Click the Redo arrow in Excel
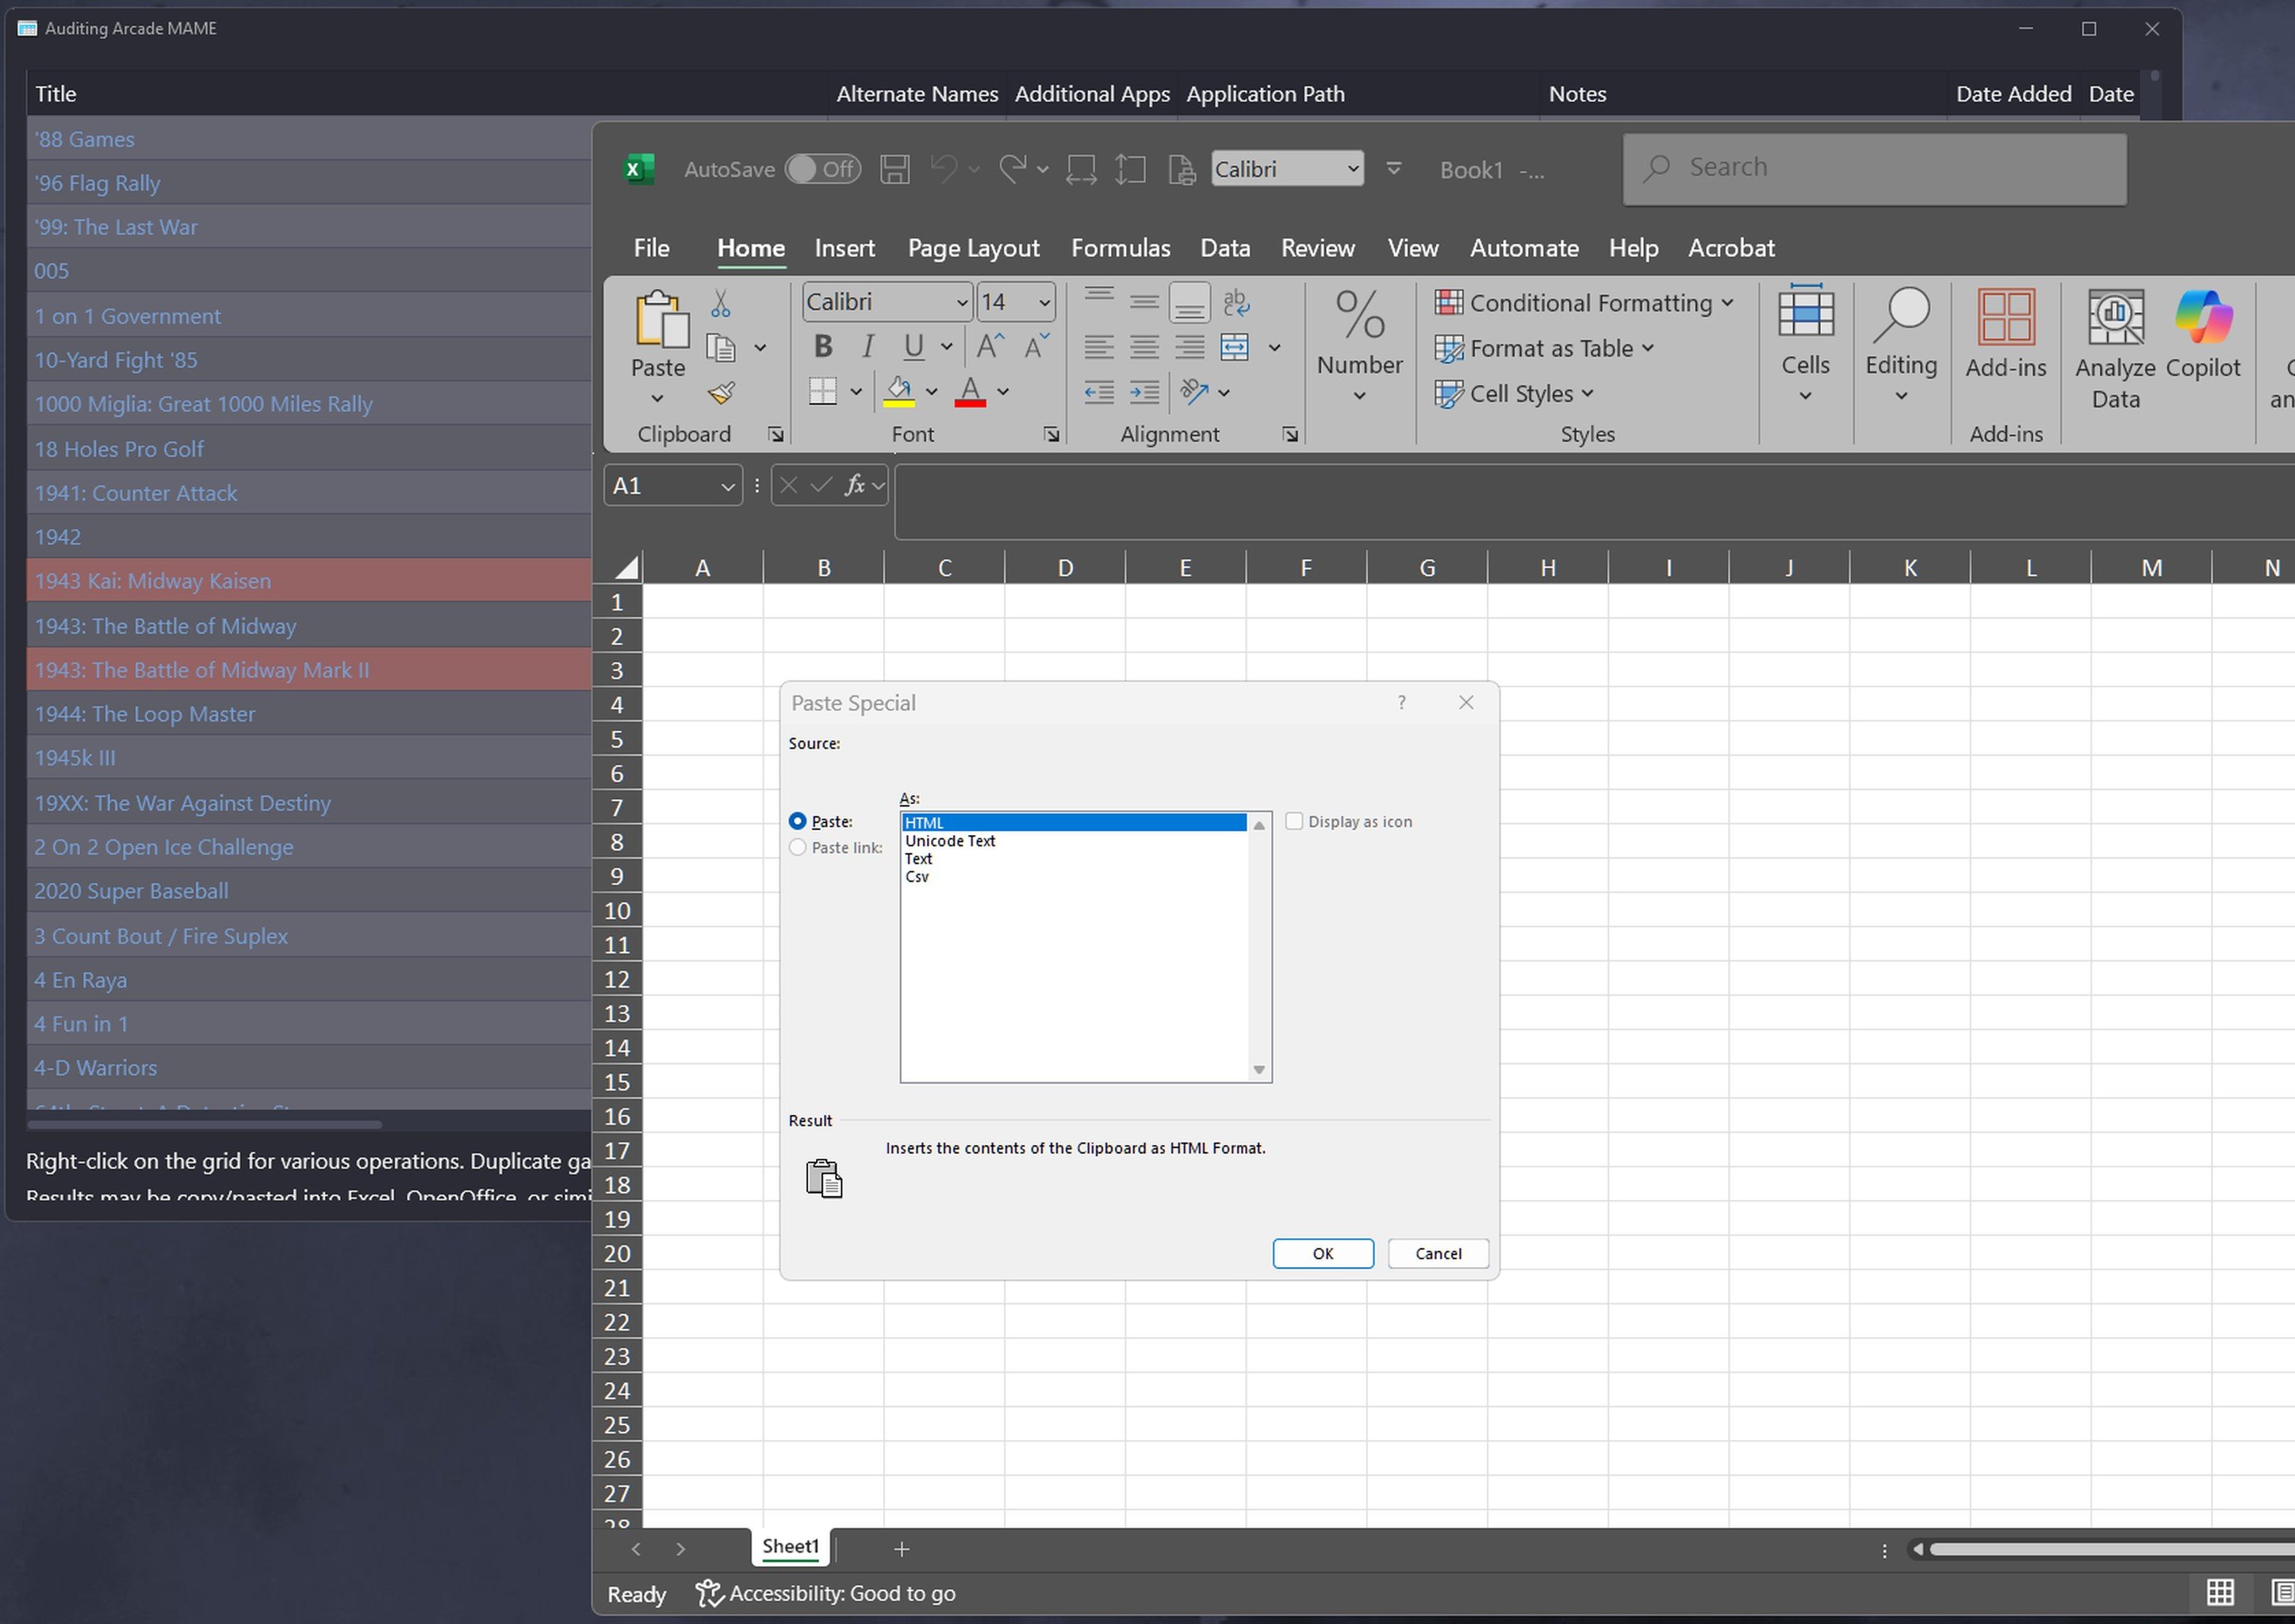Screen dimensions: 2295x1624 click(1012, 169)
